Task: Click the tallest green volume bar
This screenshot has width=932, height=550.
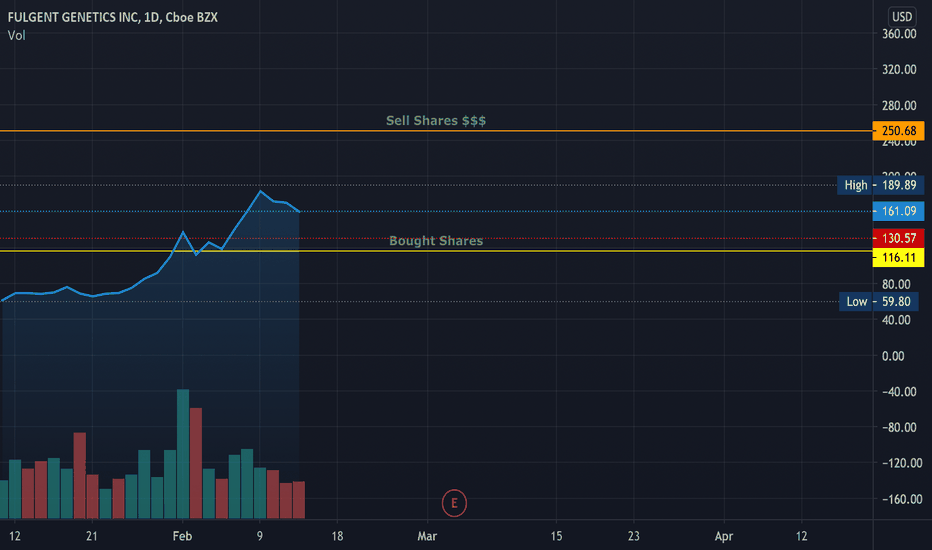Action: 183,454
